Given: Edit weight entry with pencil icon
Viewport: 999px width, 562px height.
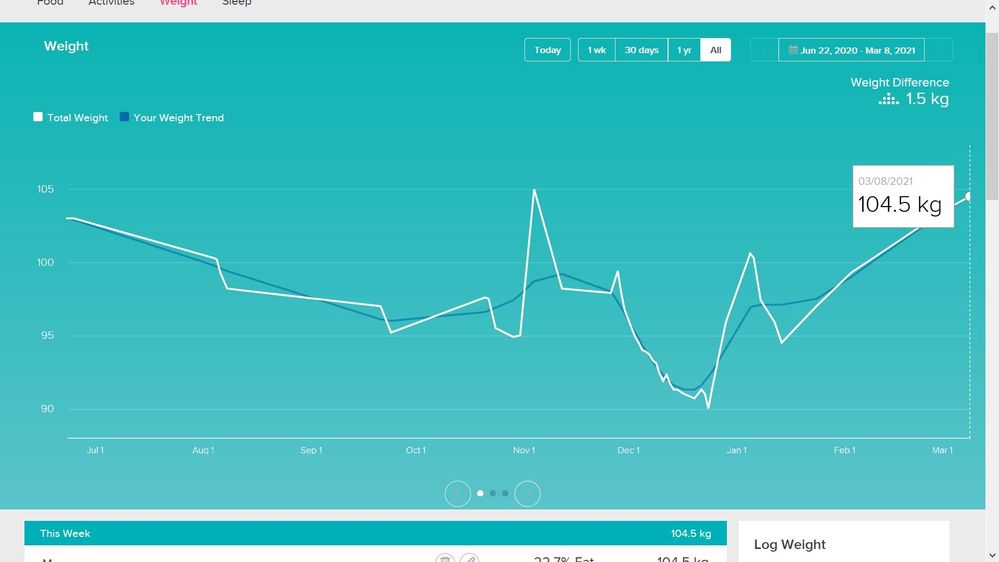Looking at the screenshot, I should 469,558.
